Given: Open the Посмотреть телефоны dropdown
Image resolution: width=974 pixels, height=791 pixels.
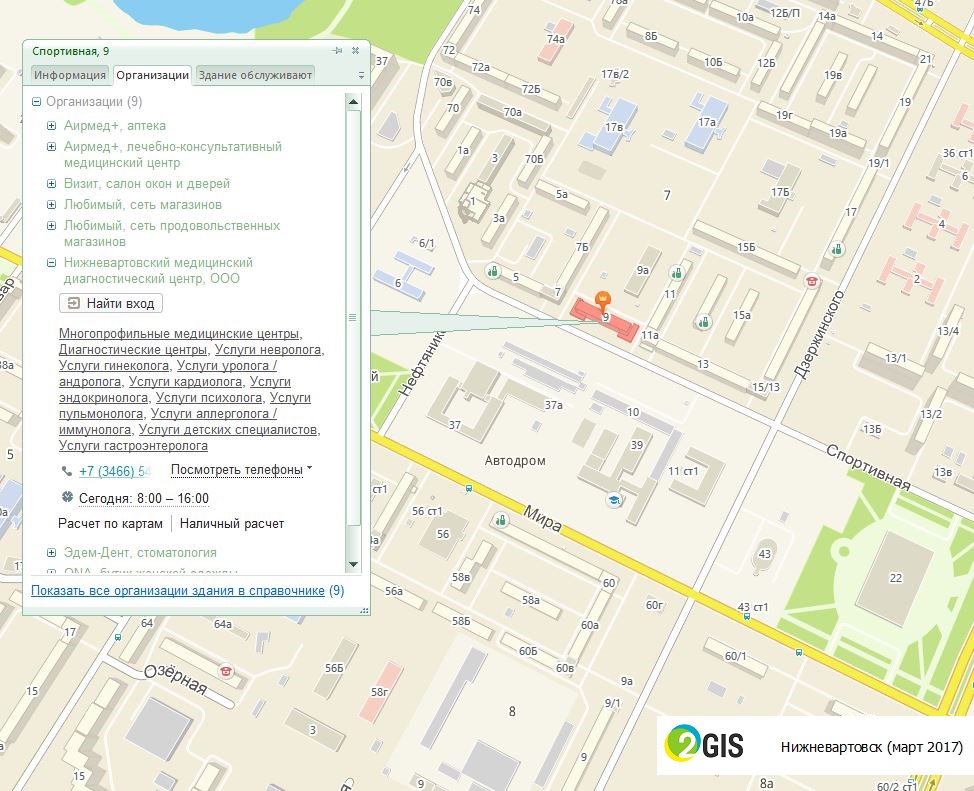Looking at the screenshot, I should pyautogui.click(x=241, y=470).
